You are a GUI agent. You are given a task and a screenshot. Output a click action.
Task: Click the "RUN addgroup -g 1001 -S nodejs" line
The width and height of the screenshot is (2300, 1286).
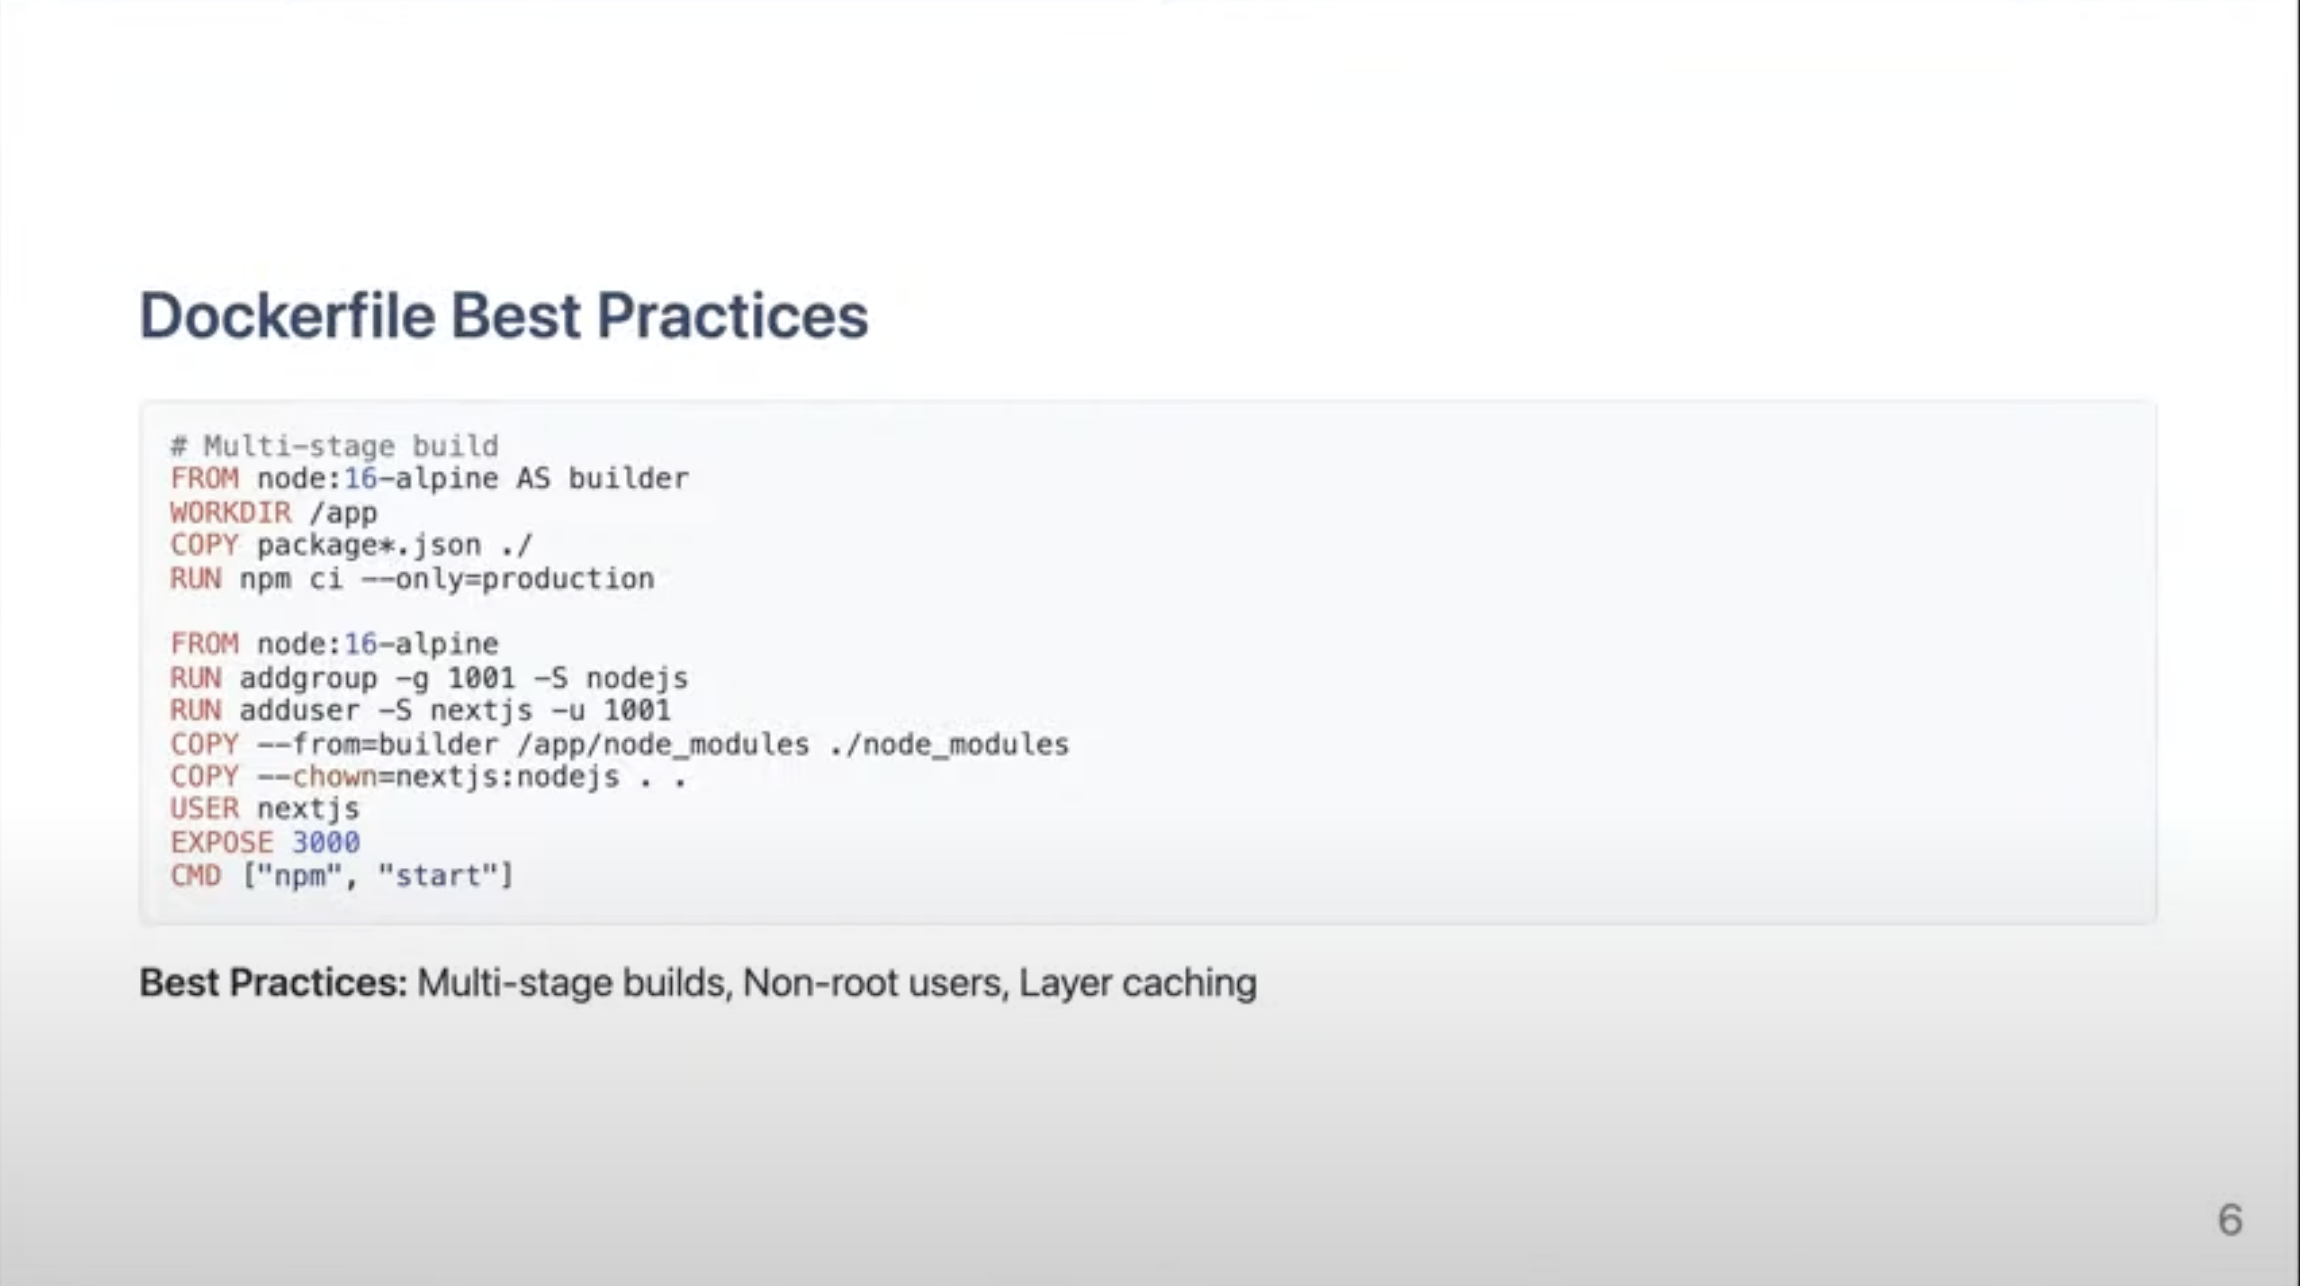pyautogui.click(x=429, y=678)
